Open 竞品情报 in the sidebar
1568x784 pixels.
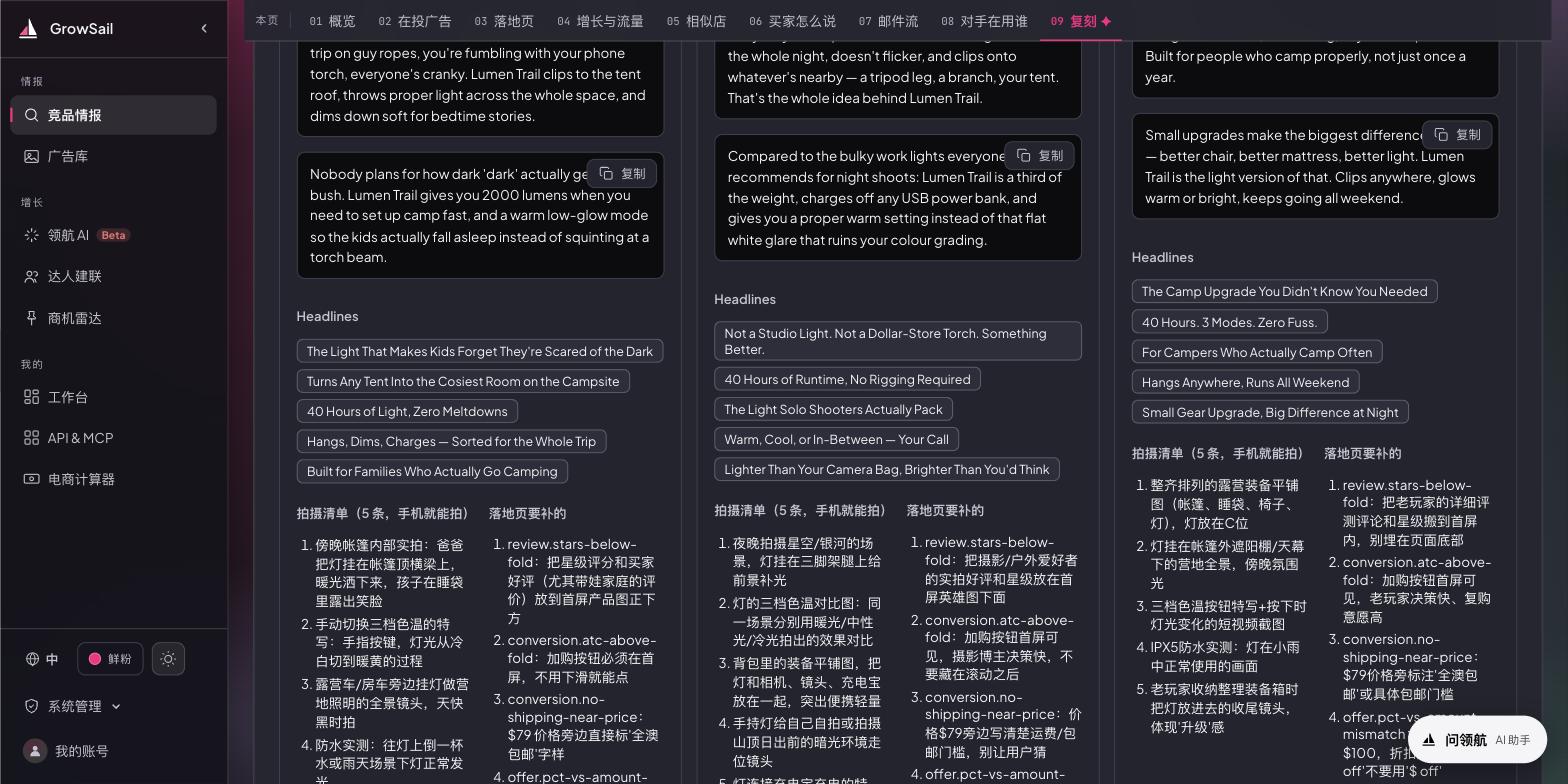pos(113,115)
